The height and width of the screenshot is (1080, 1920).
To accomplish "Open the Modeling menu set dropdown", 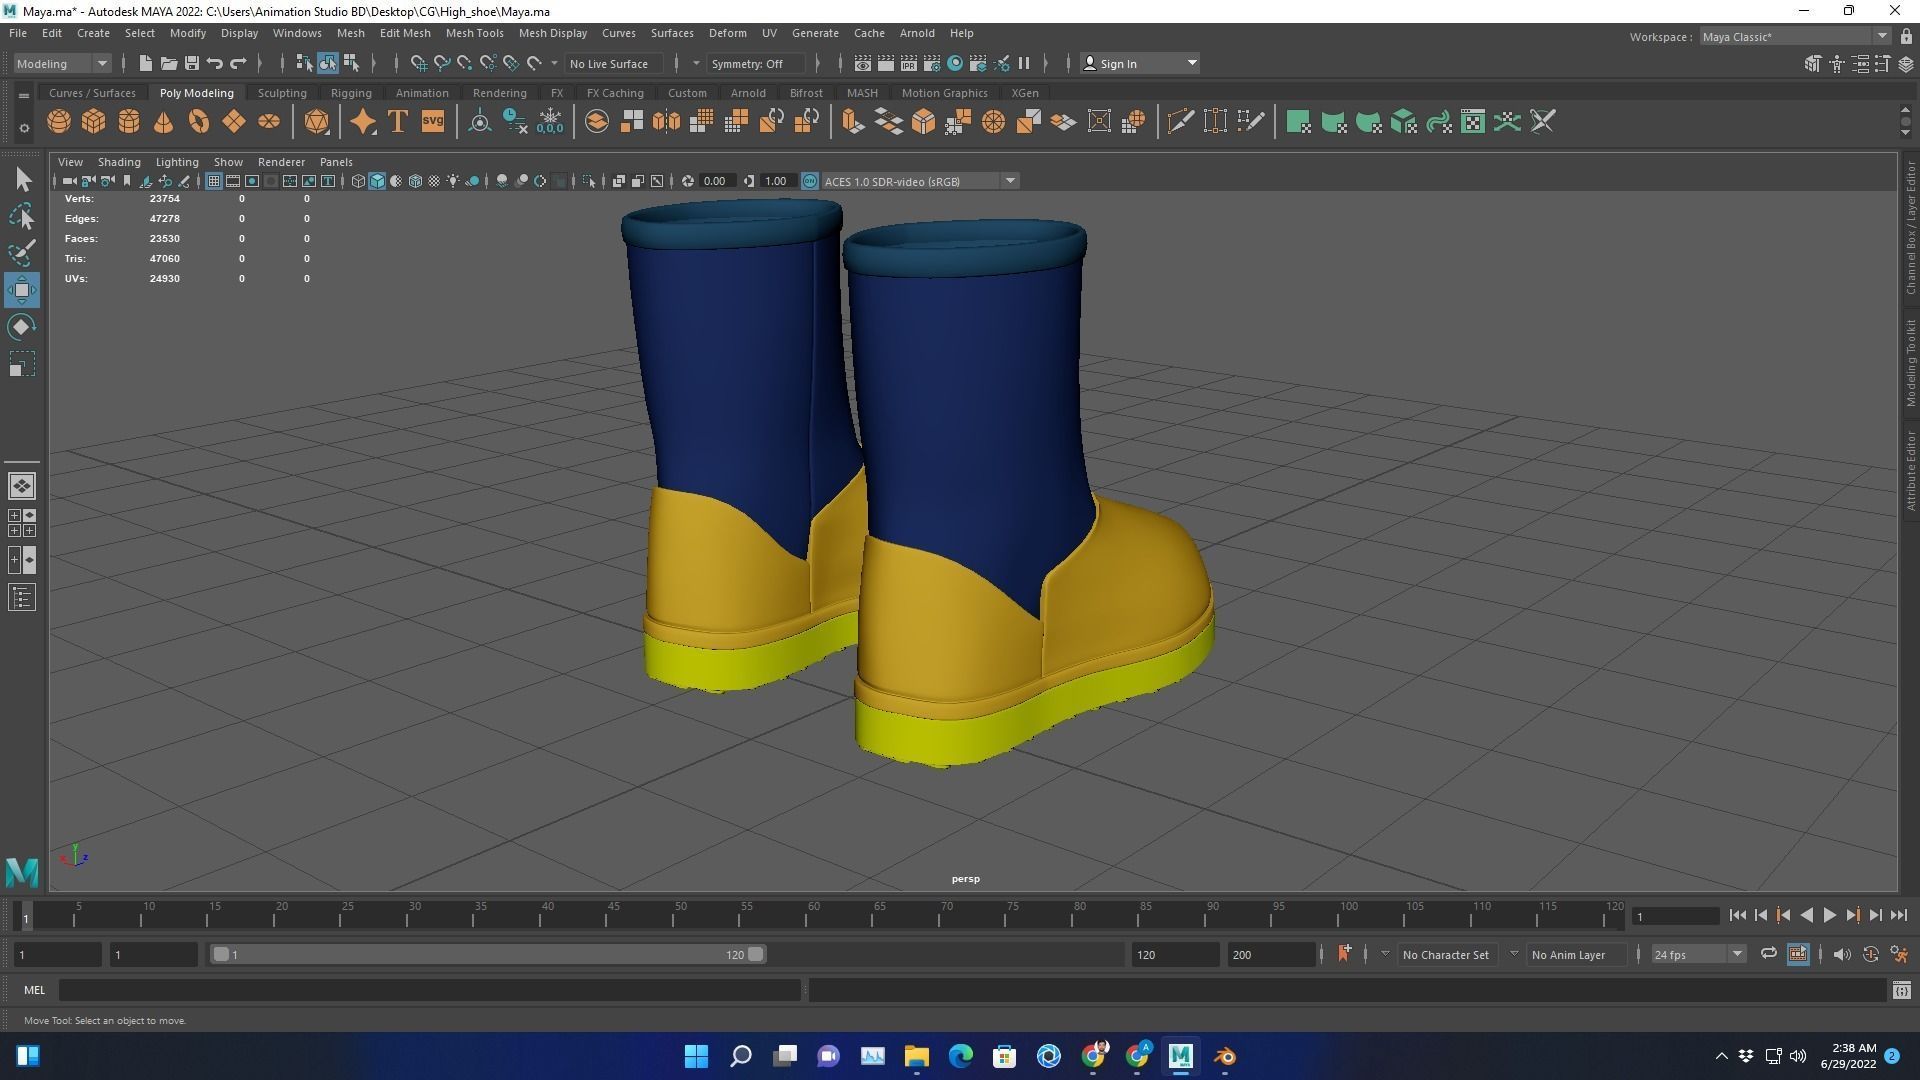I will tap(62, 63).
